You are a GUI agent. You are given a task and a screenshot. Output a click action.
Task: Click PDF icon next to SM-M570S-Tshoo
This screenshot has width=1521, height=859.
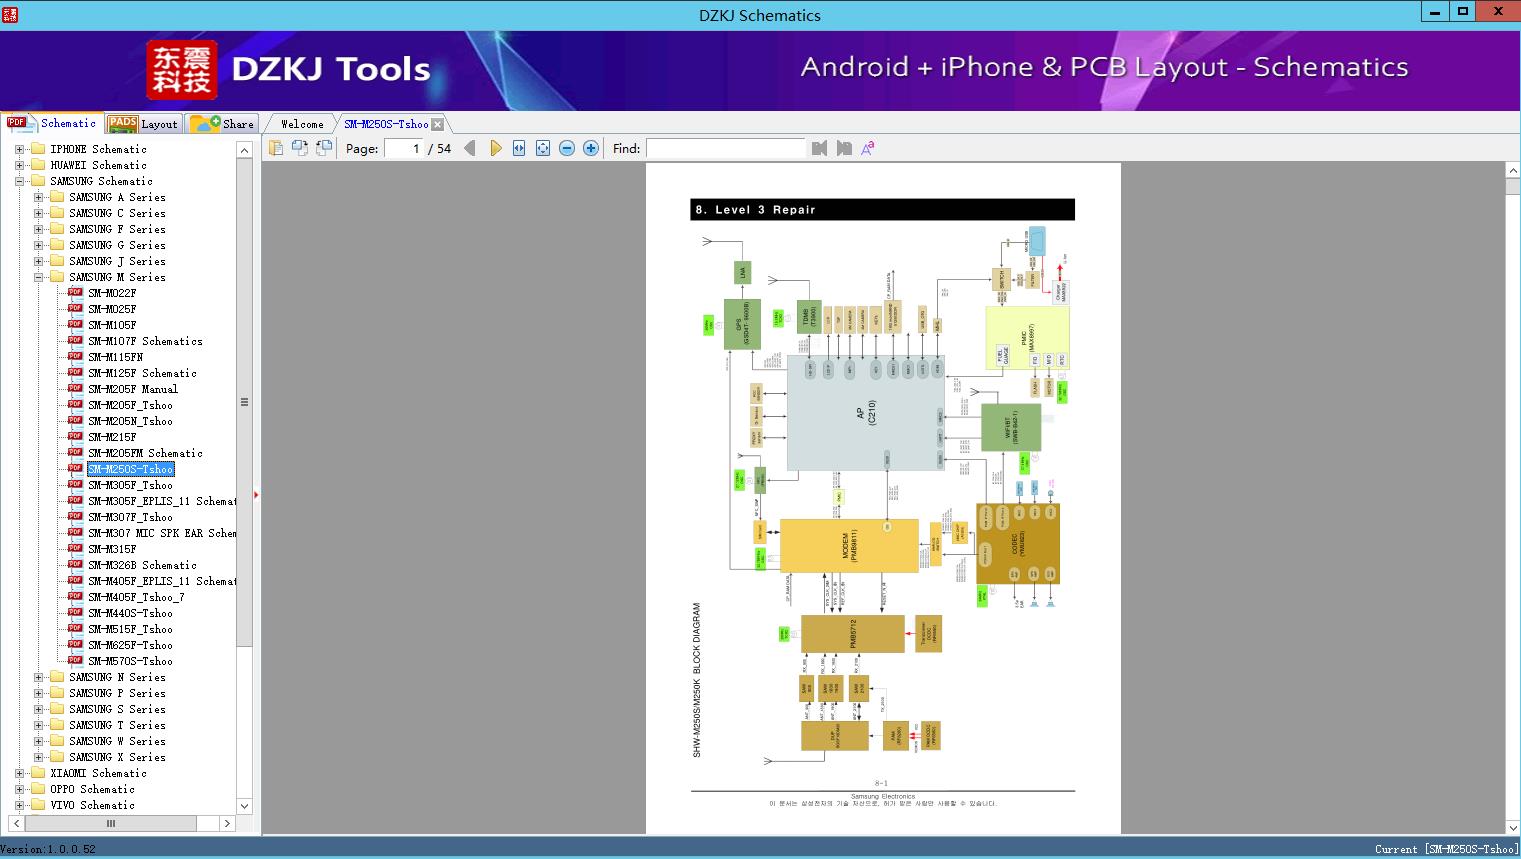[75, 661]
